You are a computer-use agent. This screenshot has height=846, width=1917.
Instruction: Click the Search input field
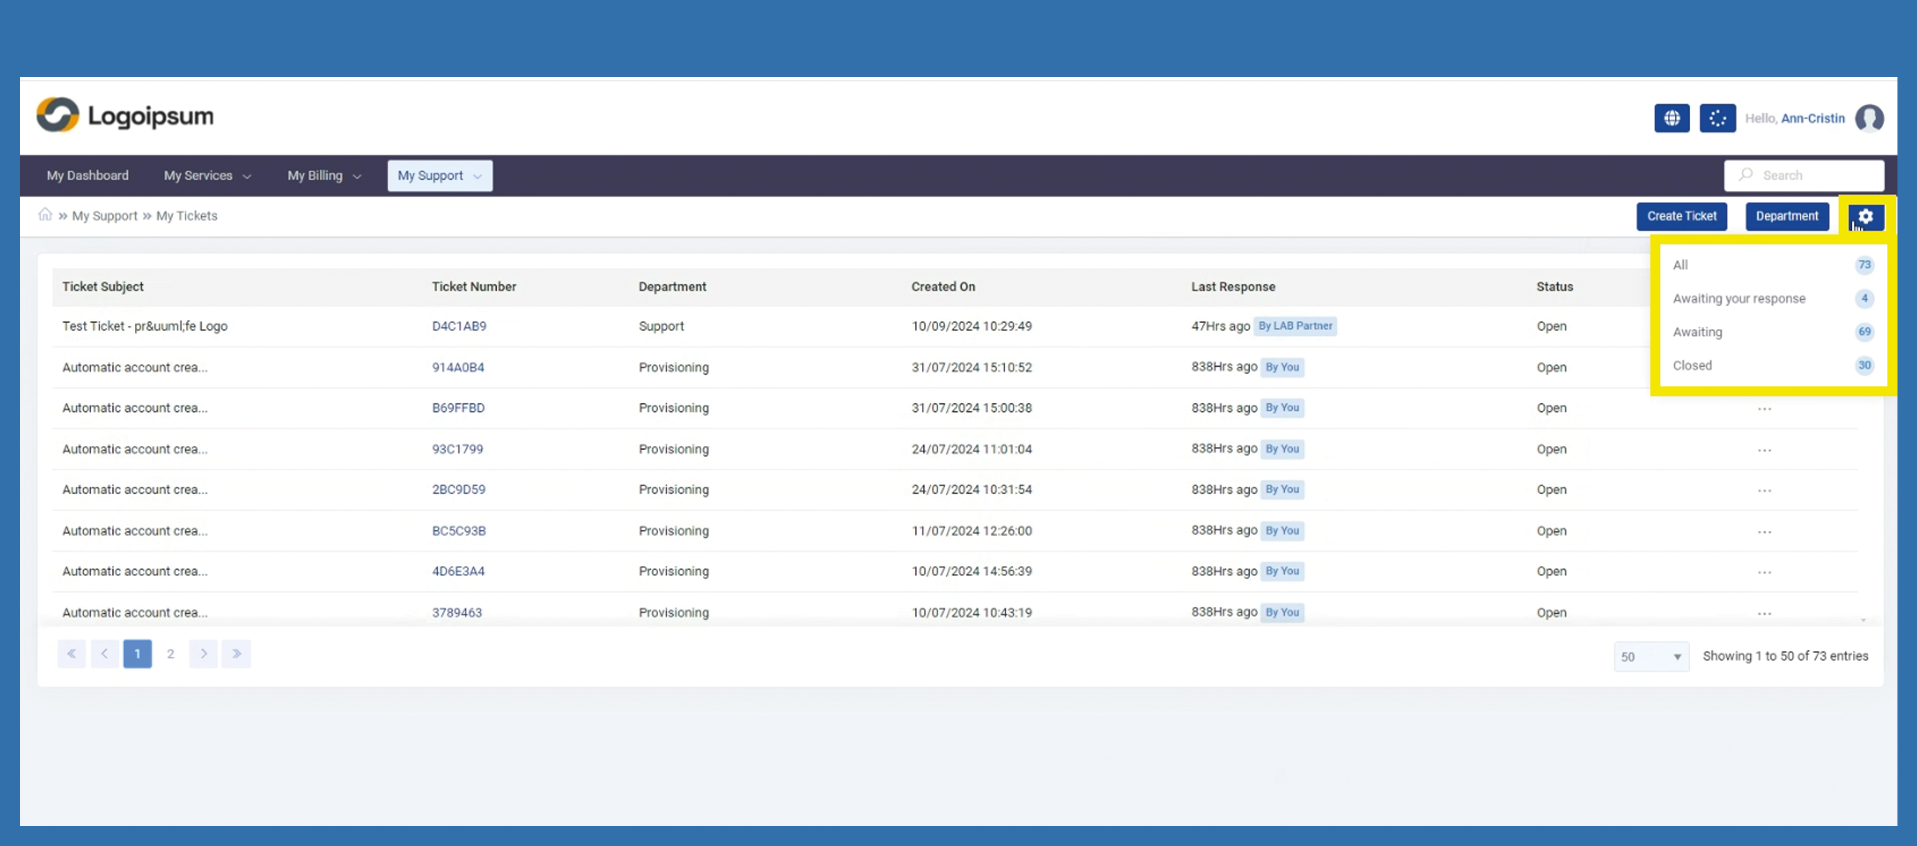tap(1814, 176)
